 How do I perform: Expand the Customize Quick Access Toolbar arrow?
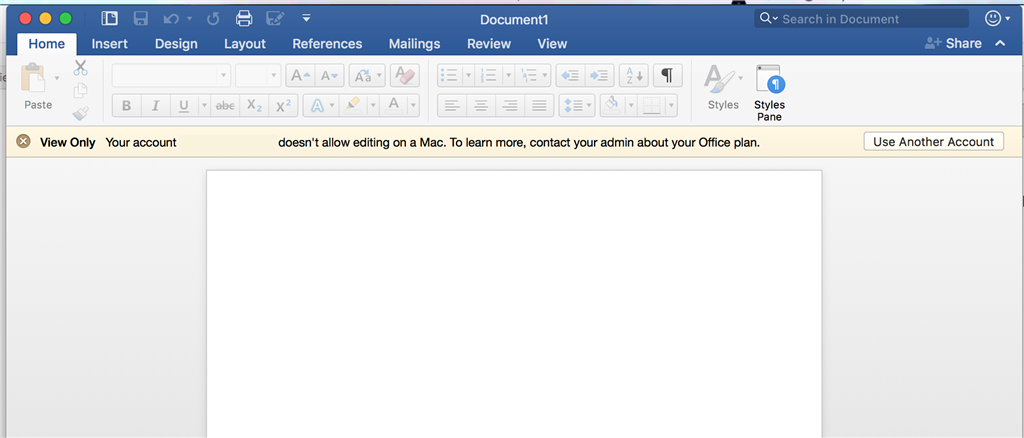306,18
